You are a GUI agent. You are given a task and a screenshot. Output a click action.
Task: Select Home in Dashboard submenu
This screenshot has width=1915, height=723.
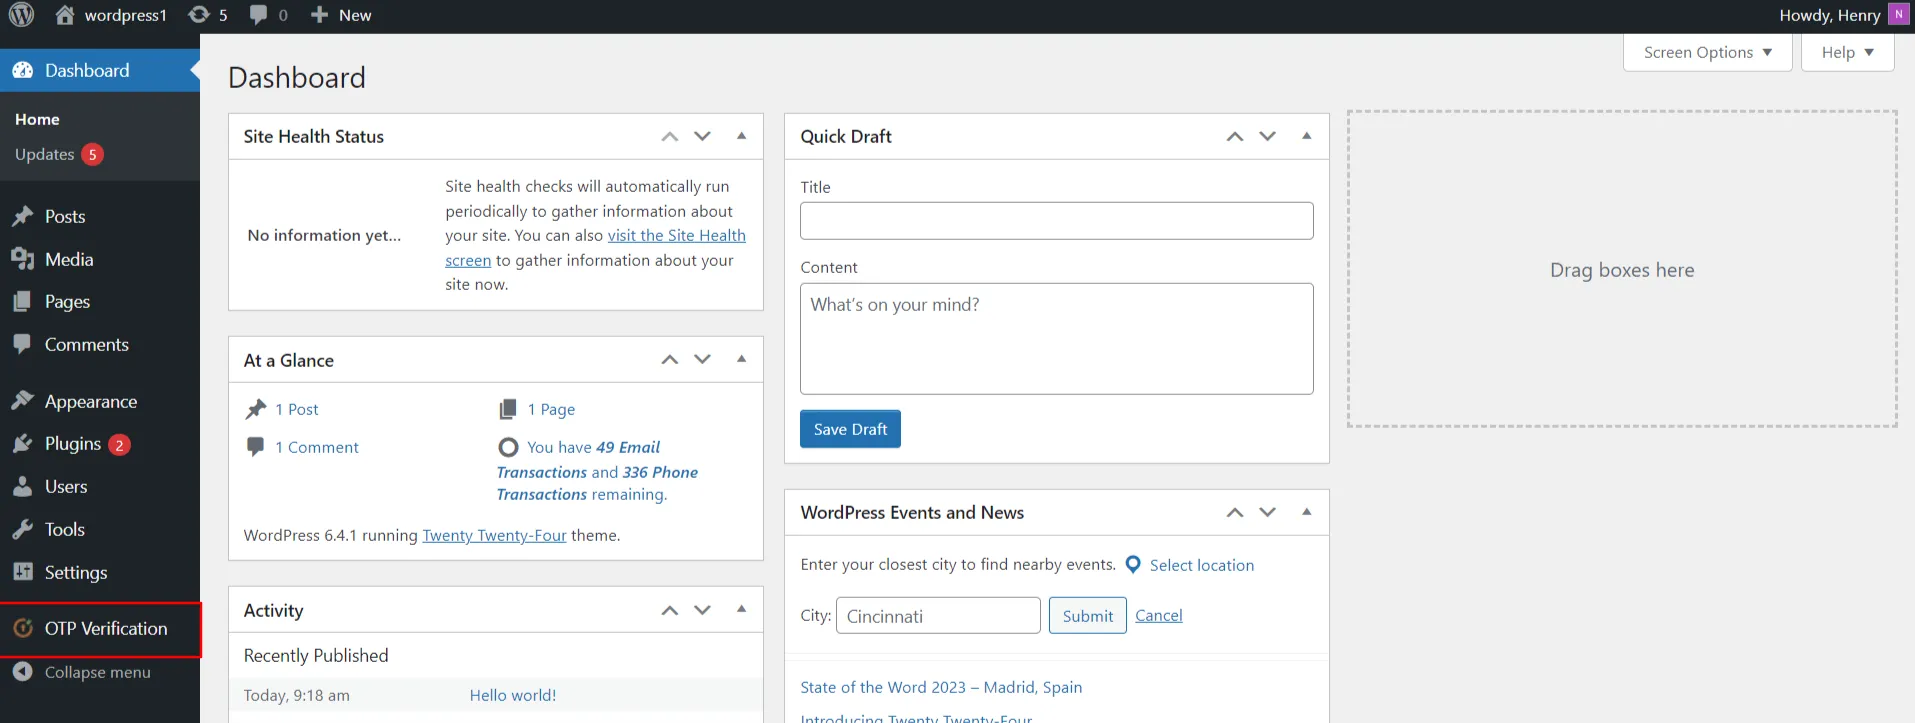pyautogui.click(x=37, y=119)
